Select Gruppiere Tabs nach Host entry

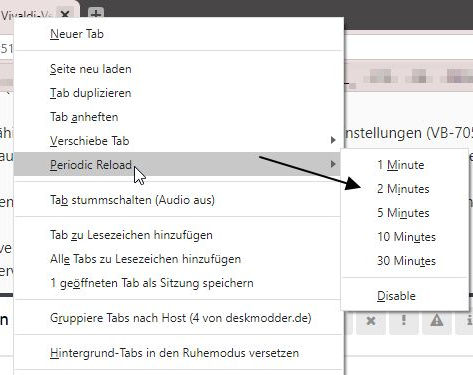(179, 318)
